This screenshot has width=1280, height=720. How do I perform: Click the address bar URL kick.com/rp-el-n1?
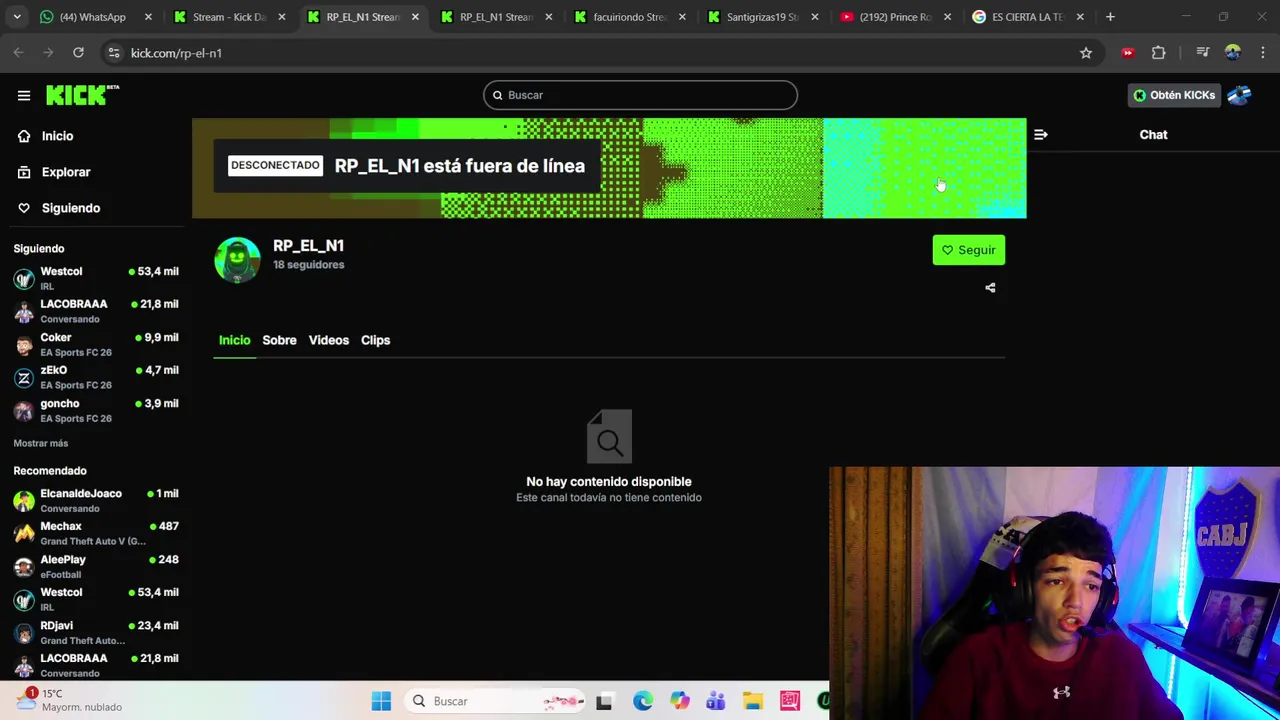tap(176, 53)
